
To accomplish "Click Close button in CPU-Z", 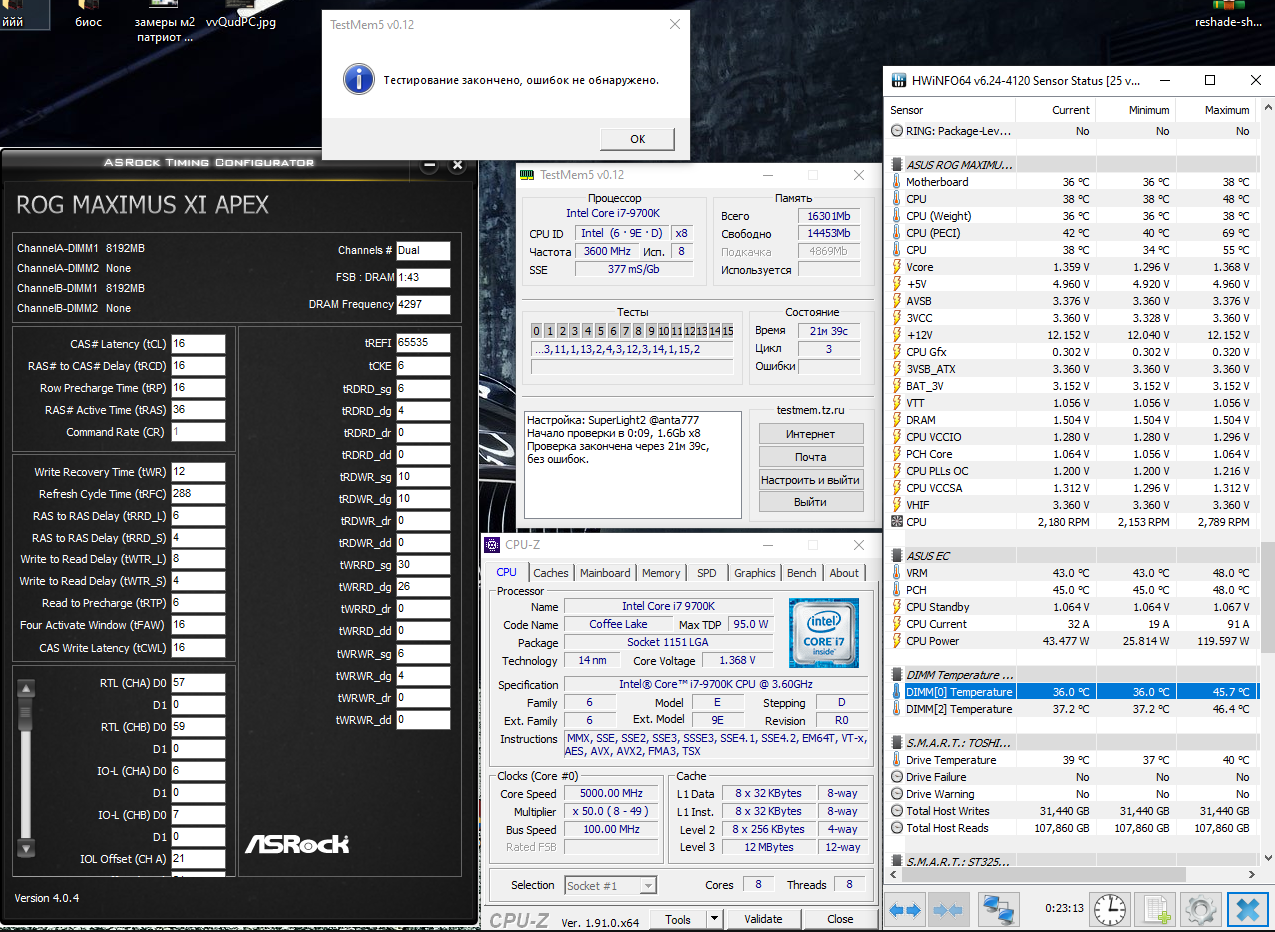I will 840,919.
